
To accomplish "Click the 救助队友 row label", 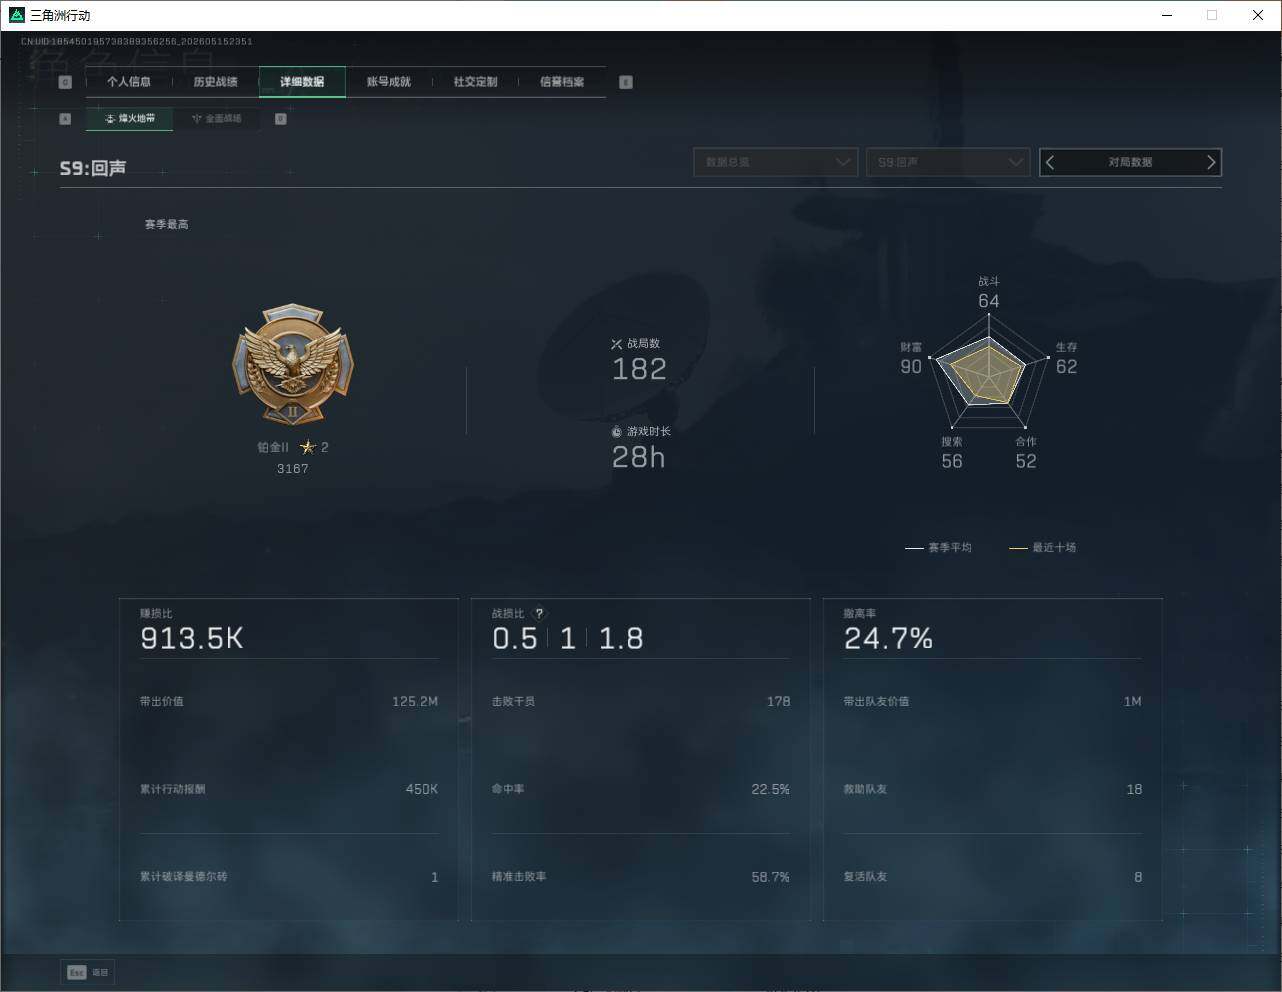I will 866,790.
